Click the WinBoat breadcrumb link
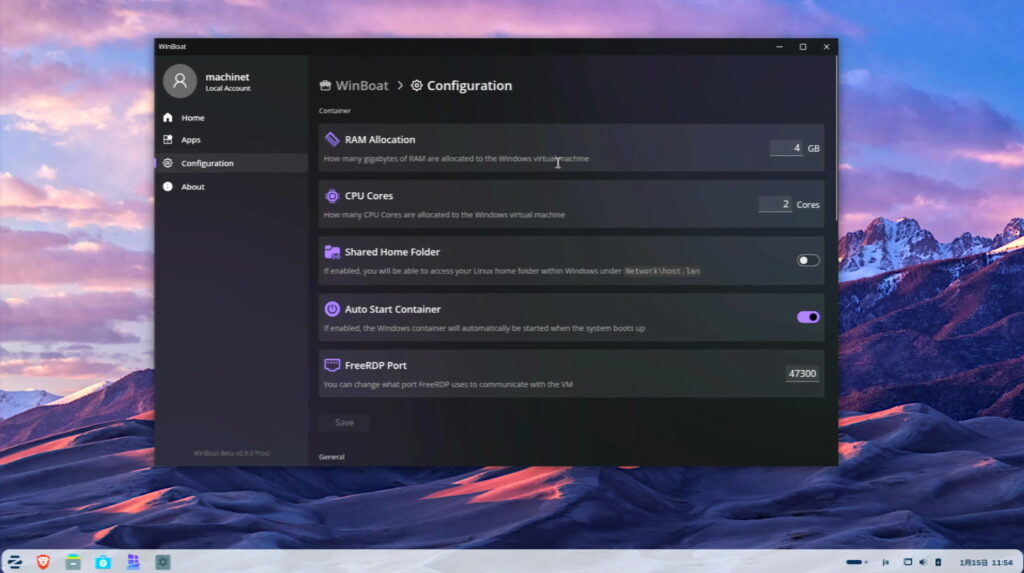This screenshot has width=1024, height=573. point(354,86)
